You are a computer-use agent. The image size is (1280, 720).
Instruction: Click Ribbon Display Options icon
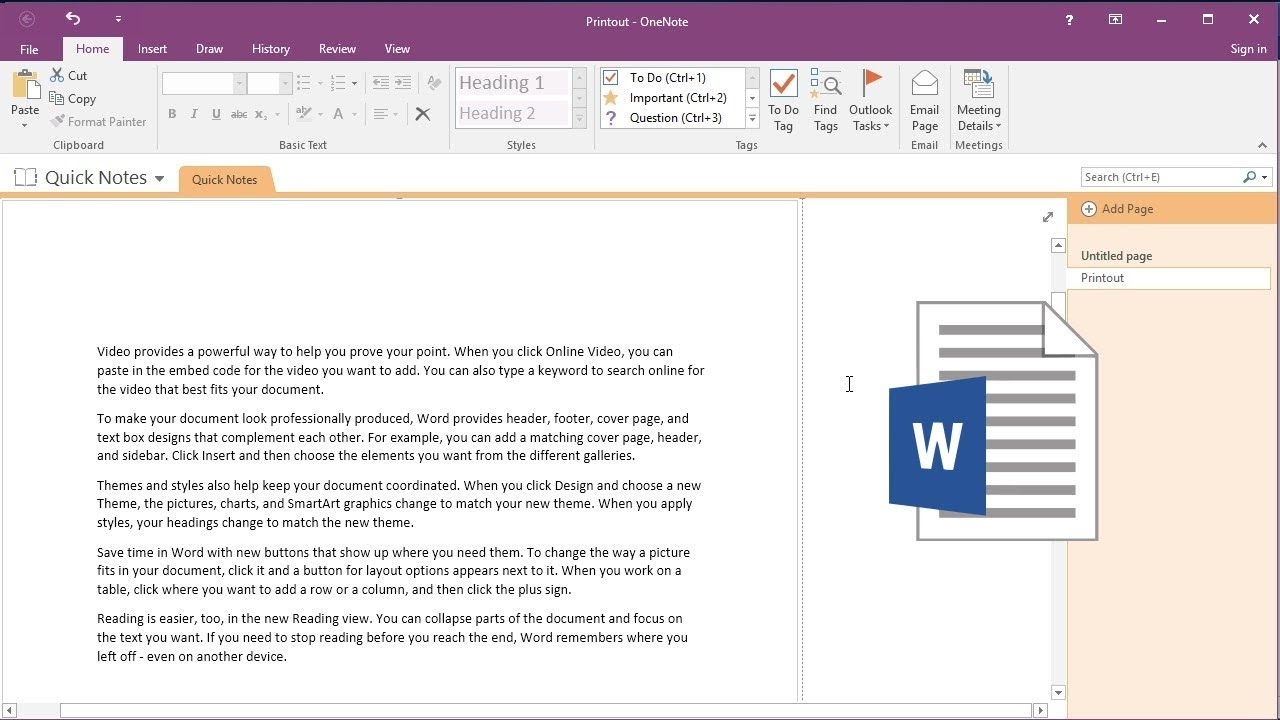click(1115, 19)
